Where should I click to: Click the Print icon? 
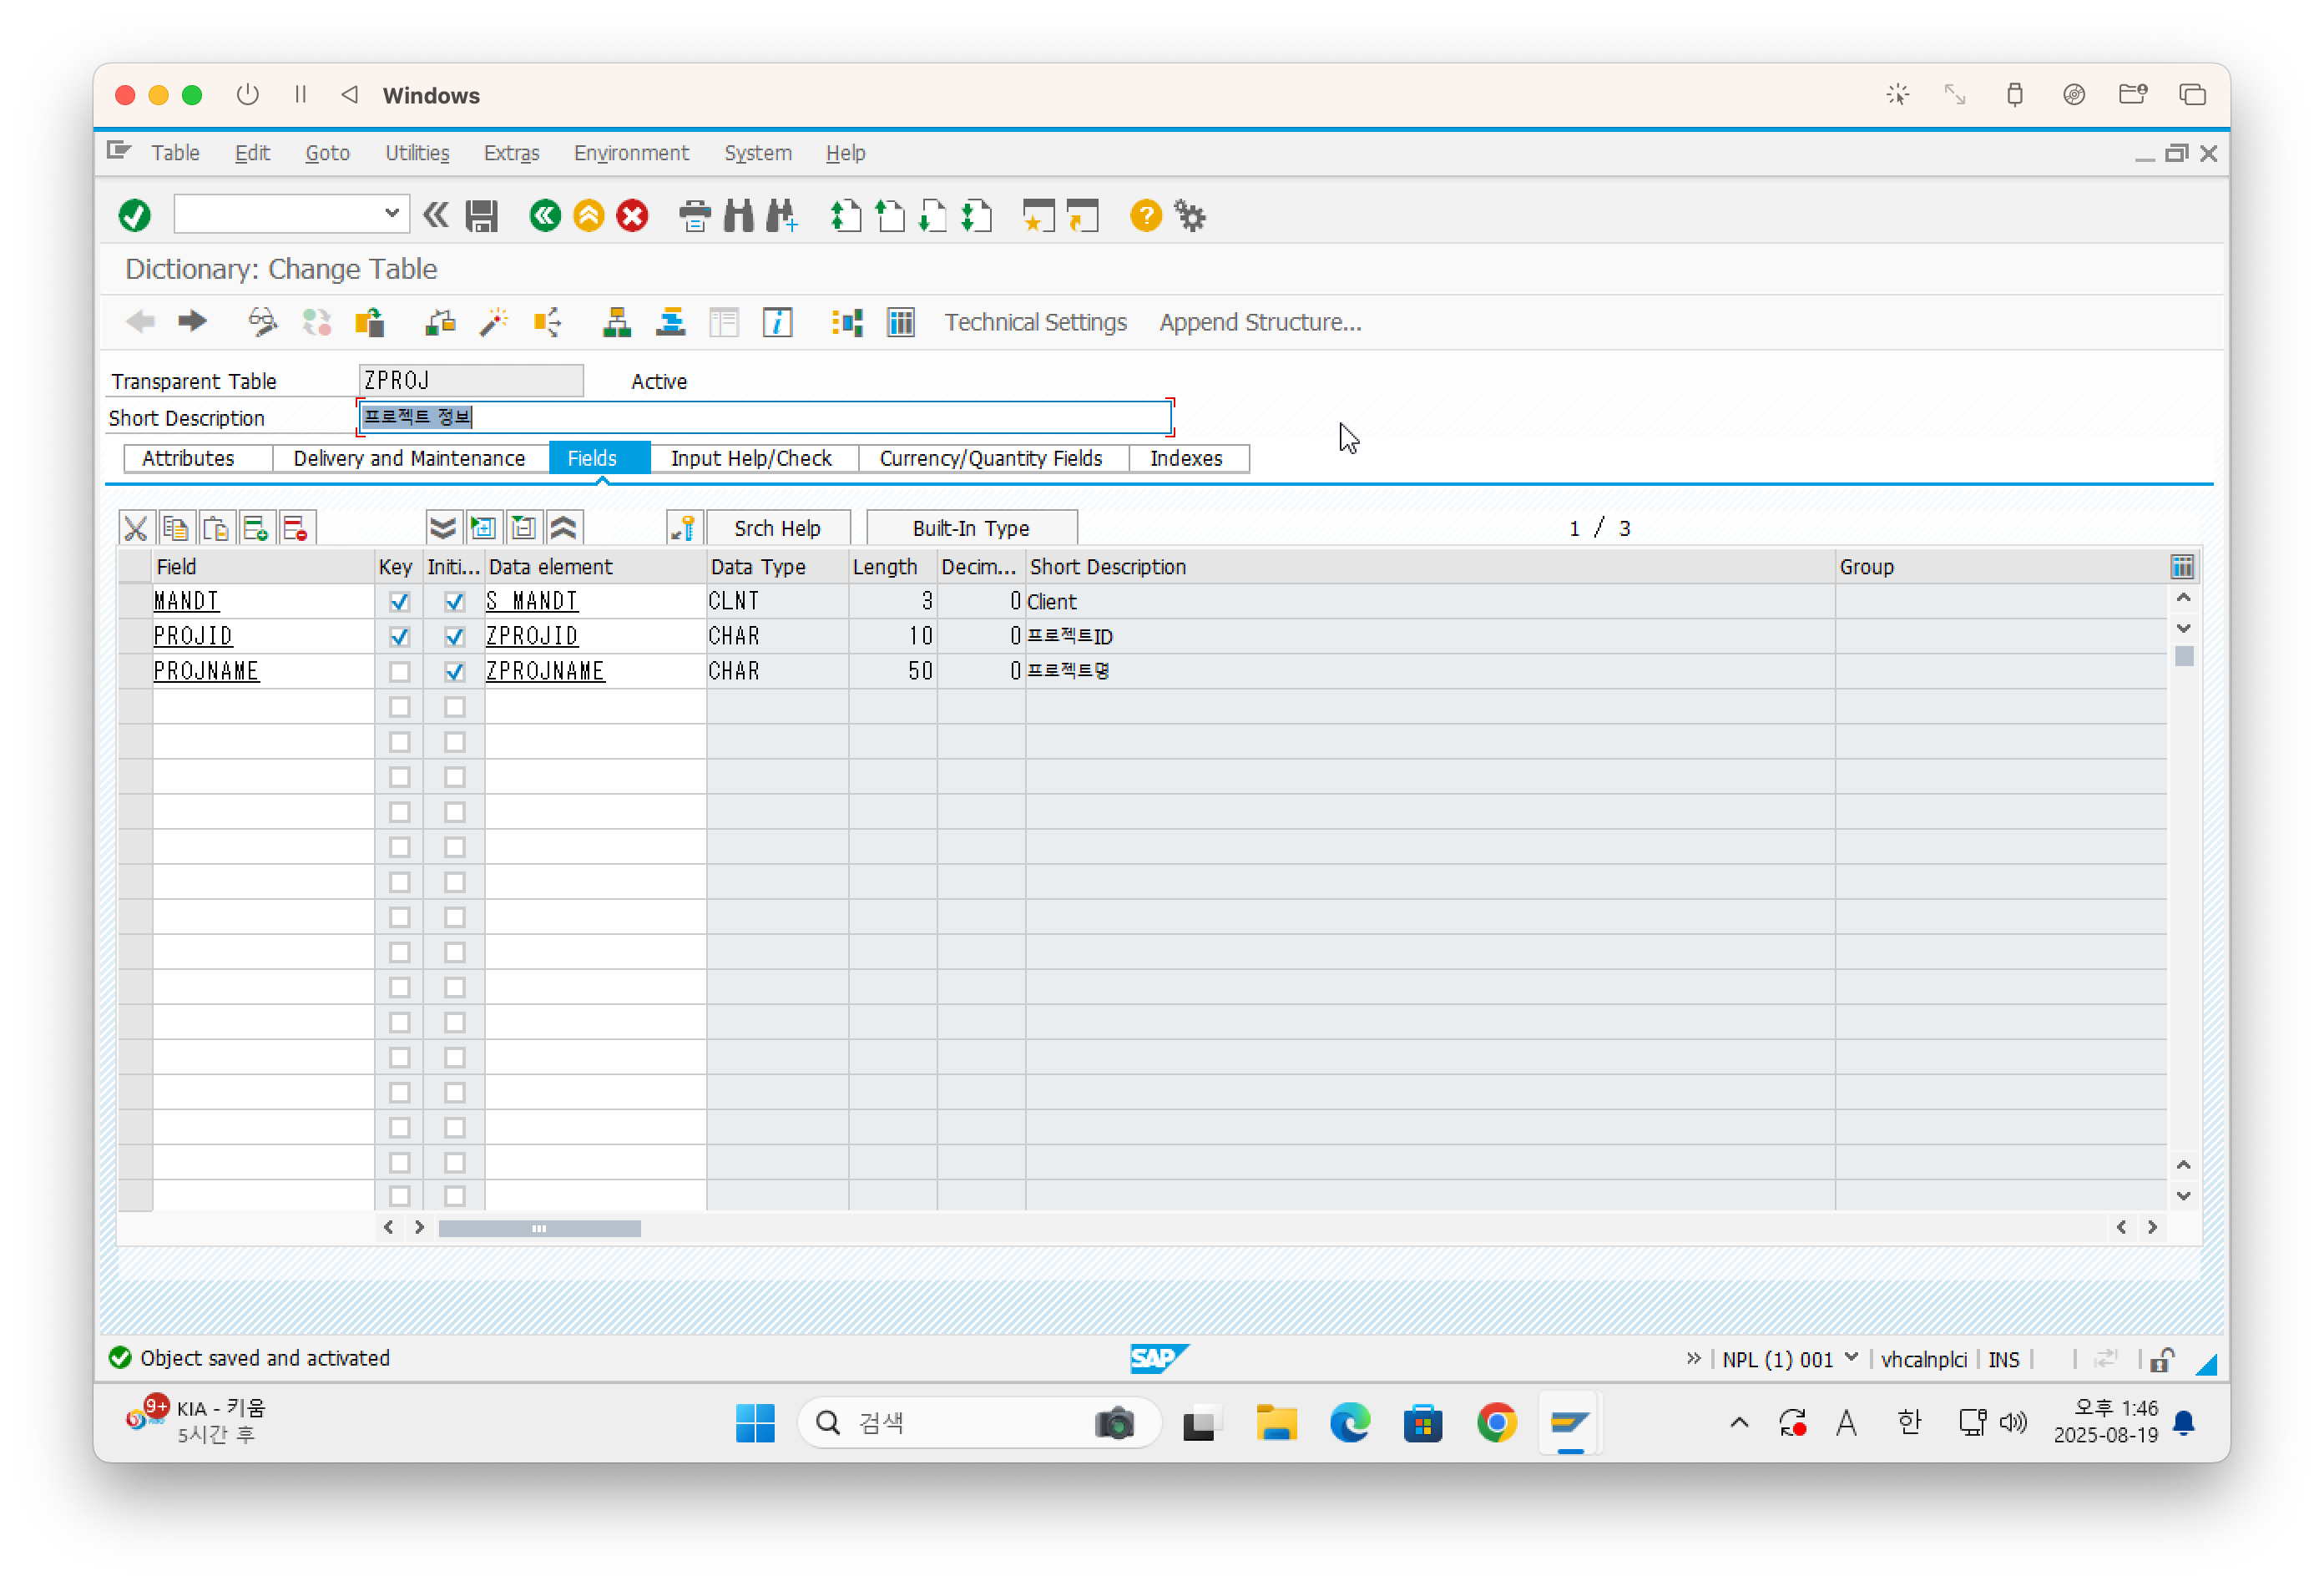[x=694, y=215]
